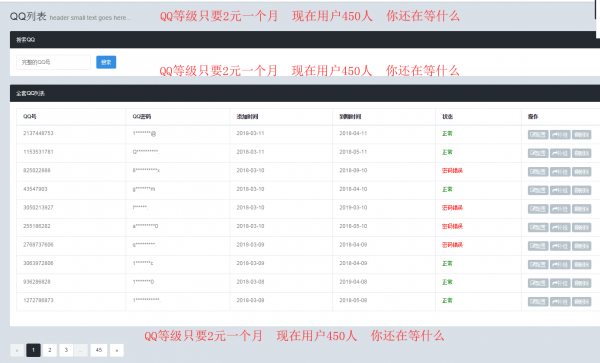
Task: Focus the QQ number search field
Action: coord(53,62)
